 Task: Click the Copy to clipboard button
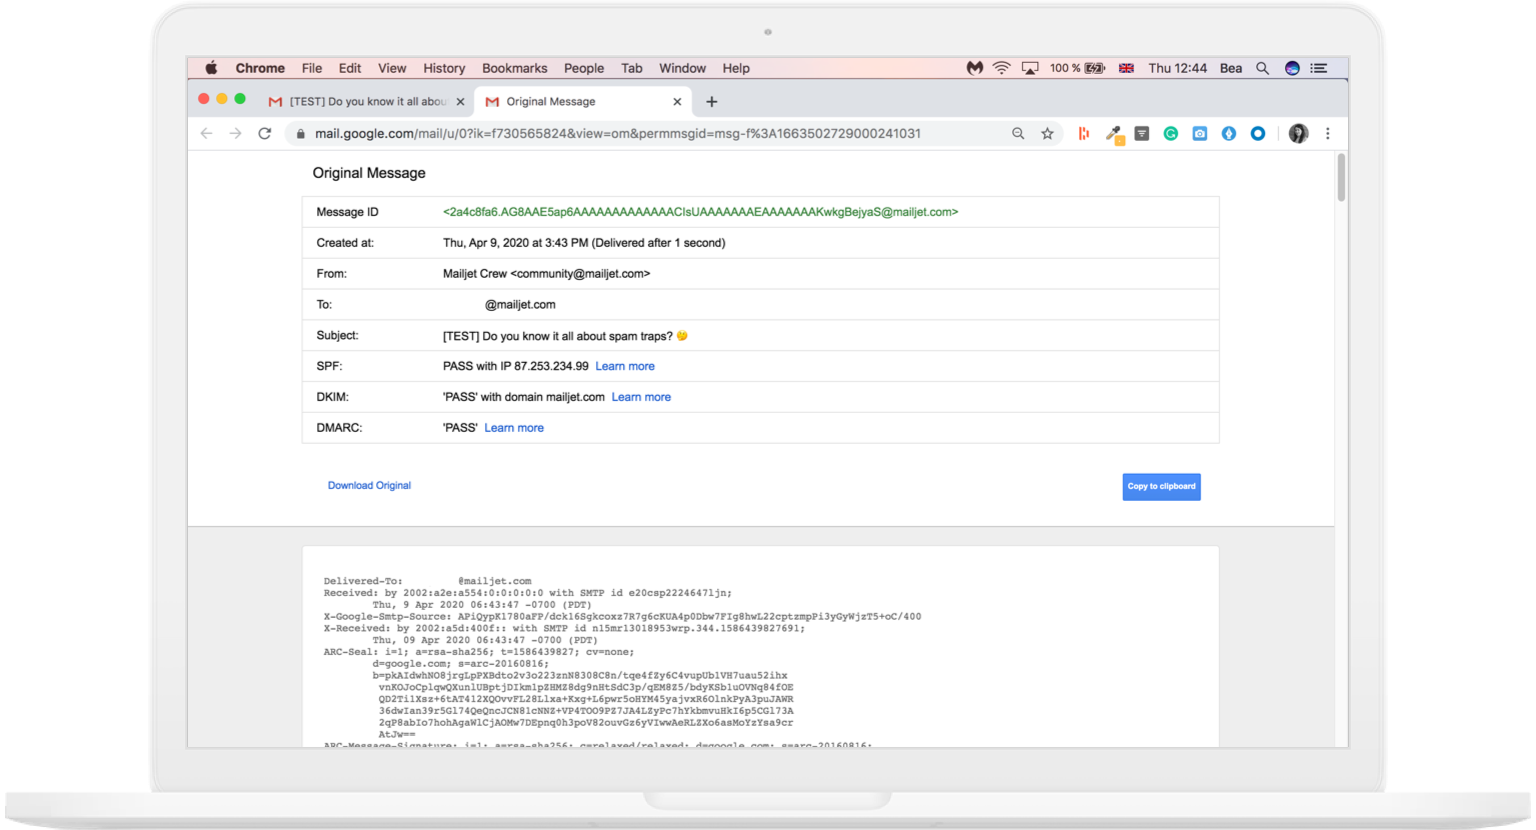[1161, 487]
